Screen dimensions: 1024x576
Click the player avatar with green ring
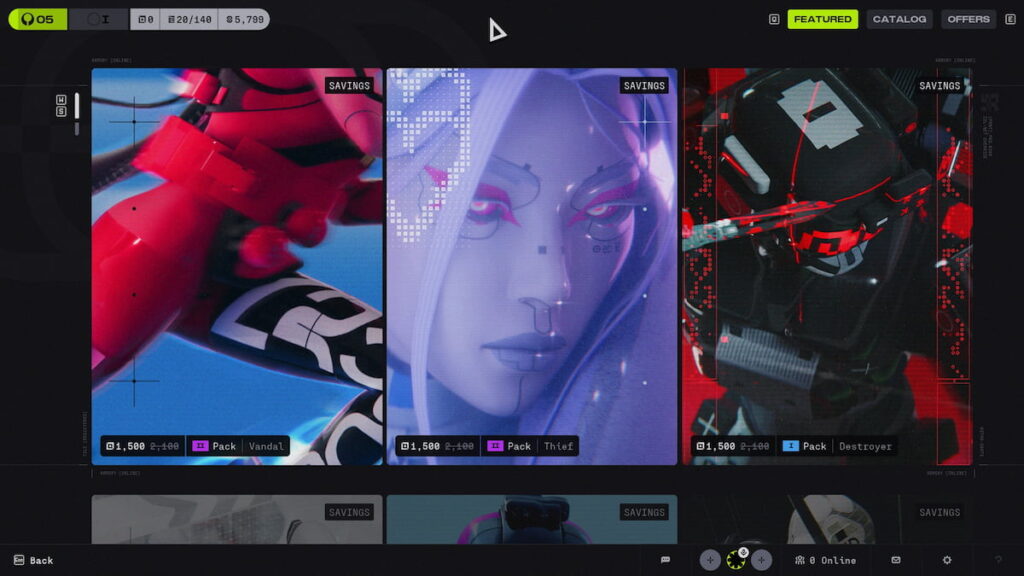coord(736,561)
